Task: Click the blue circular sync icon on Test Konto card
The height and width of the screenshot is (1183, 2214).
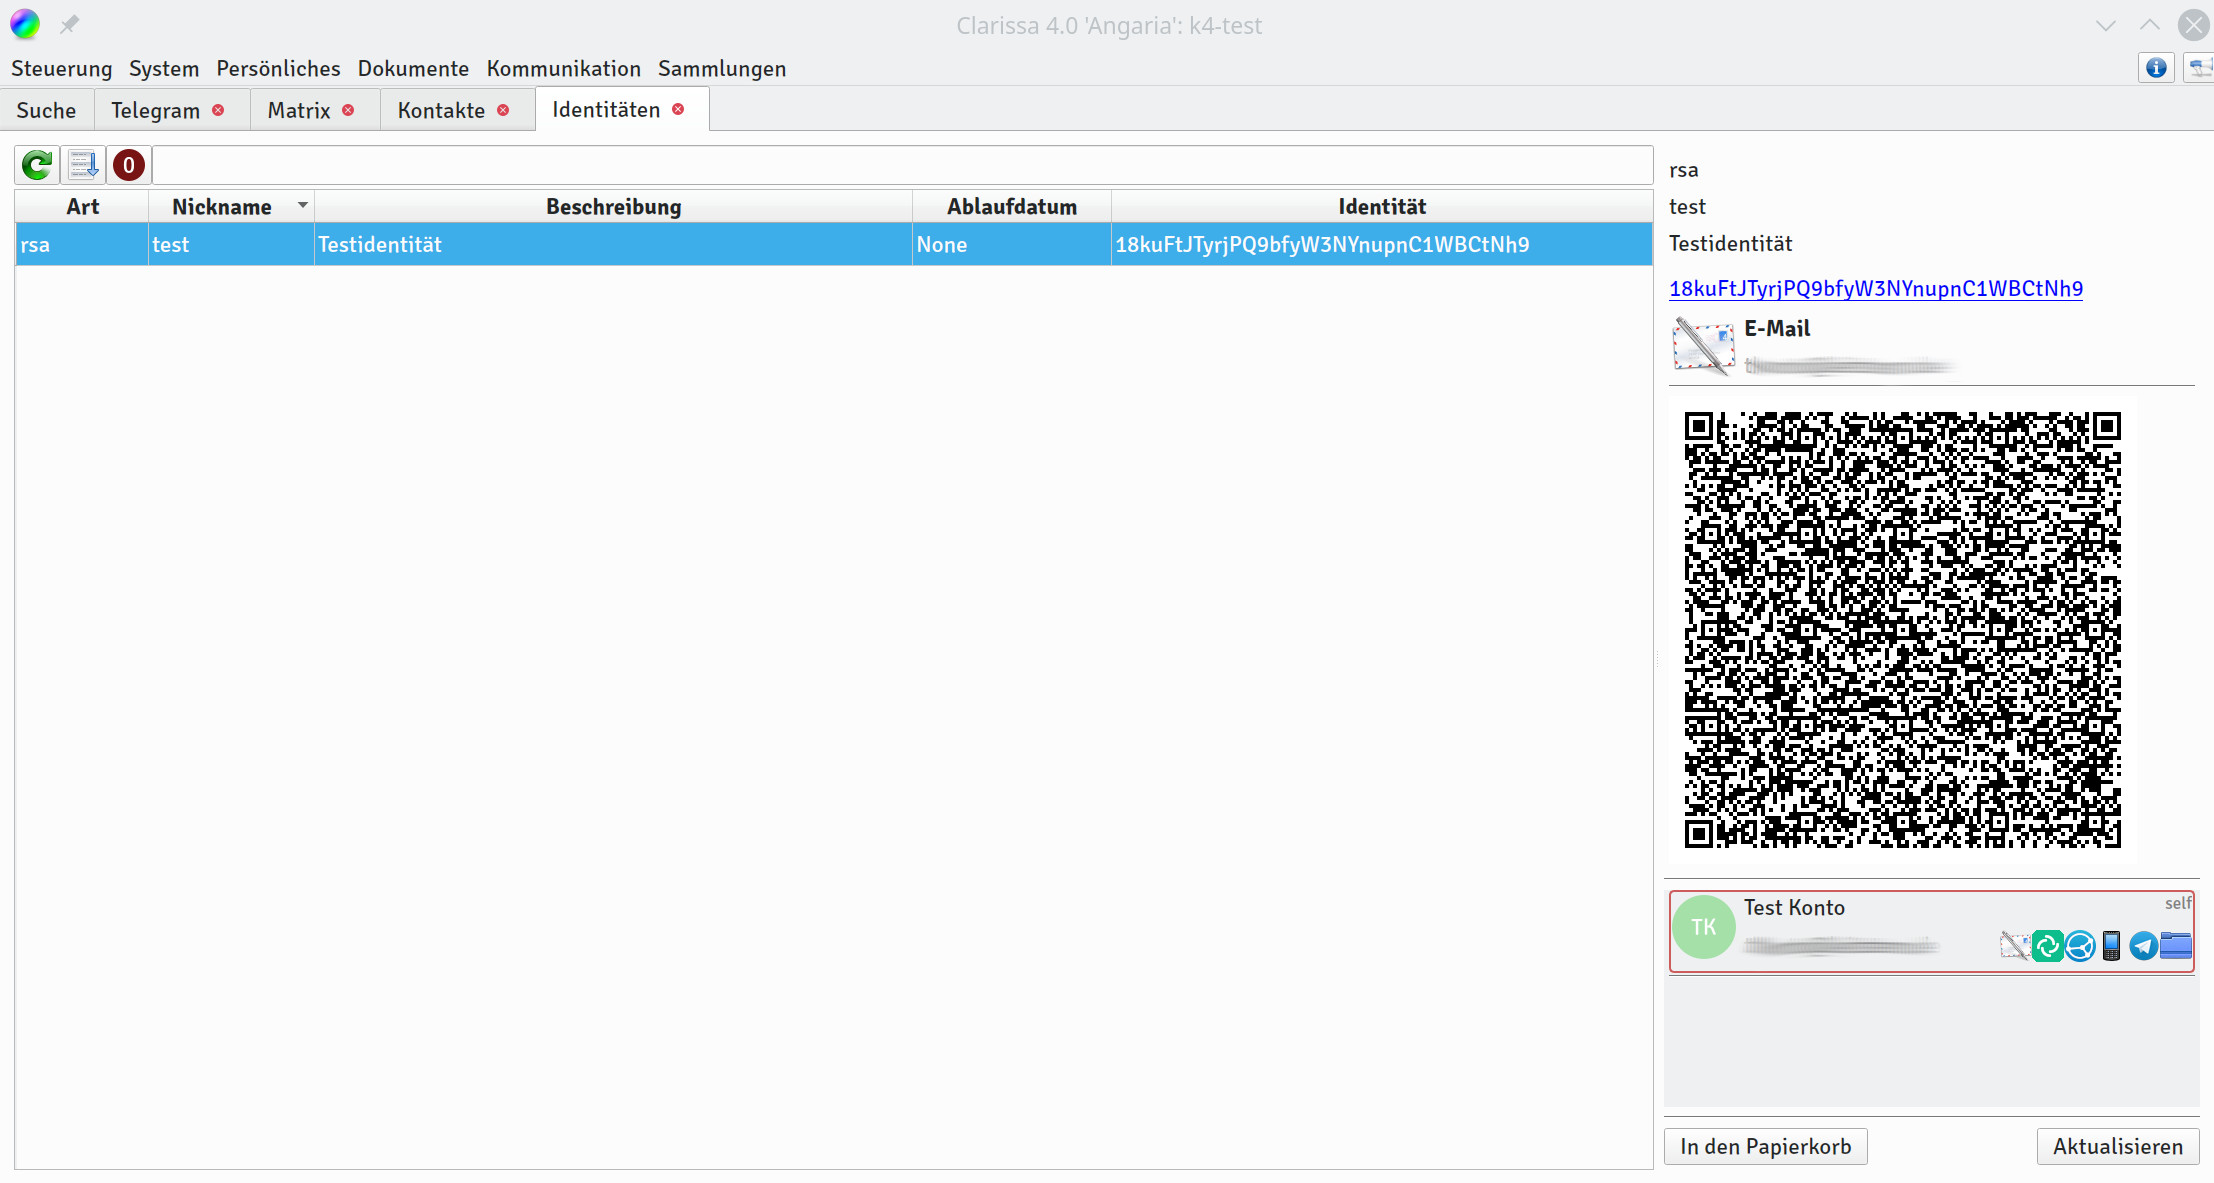Action: pos(2080,945)
